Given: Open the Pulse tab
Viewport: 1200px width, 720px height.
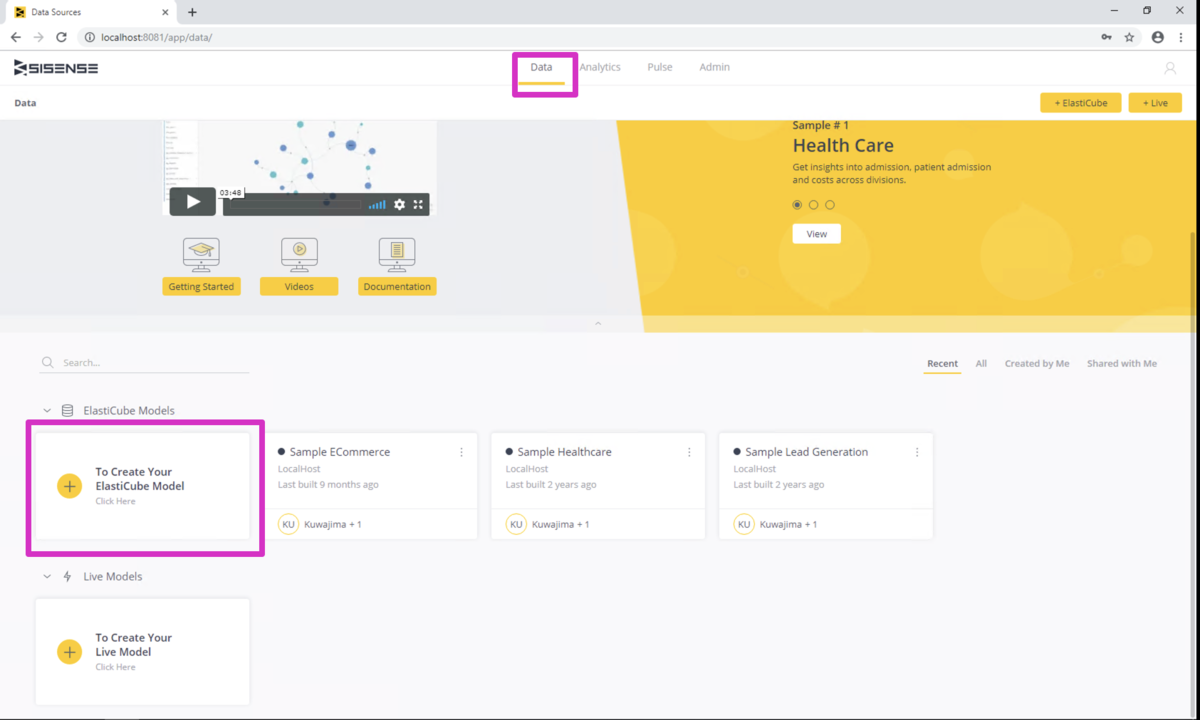Looking at the screenshot, I should click(x=660, y=67).
